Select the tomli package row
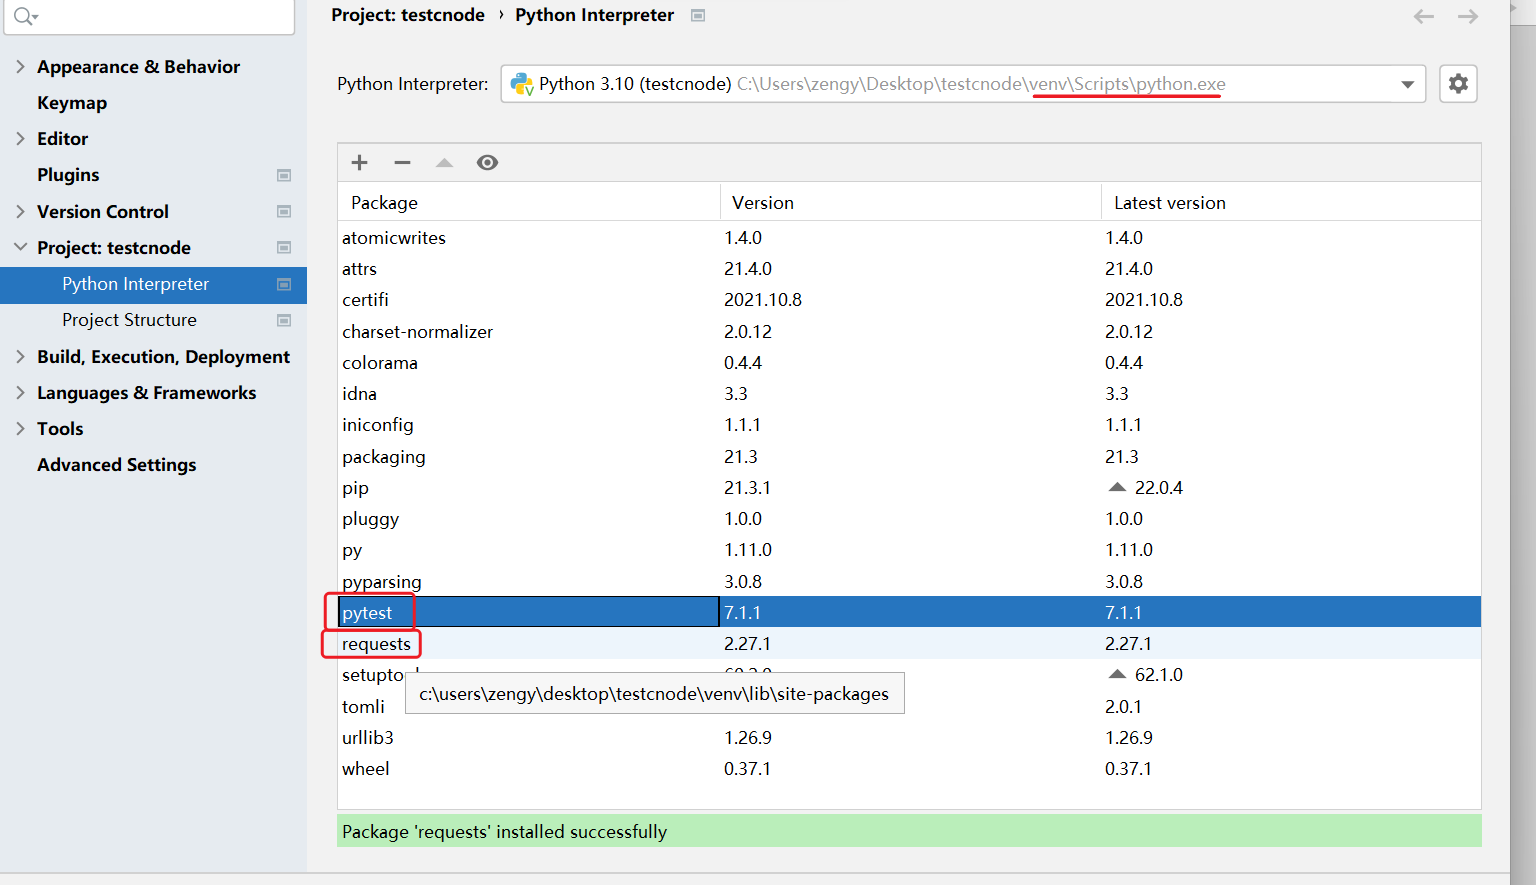 click(x=909, y=707)
